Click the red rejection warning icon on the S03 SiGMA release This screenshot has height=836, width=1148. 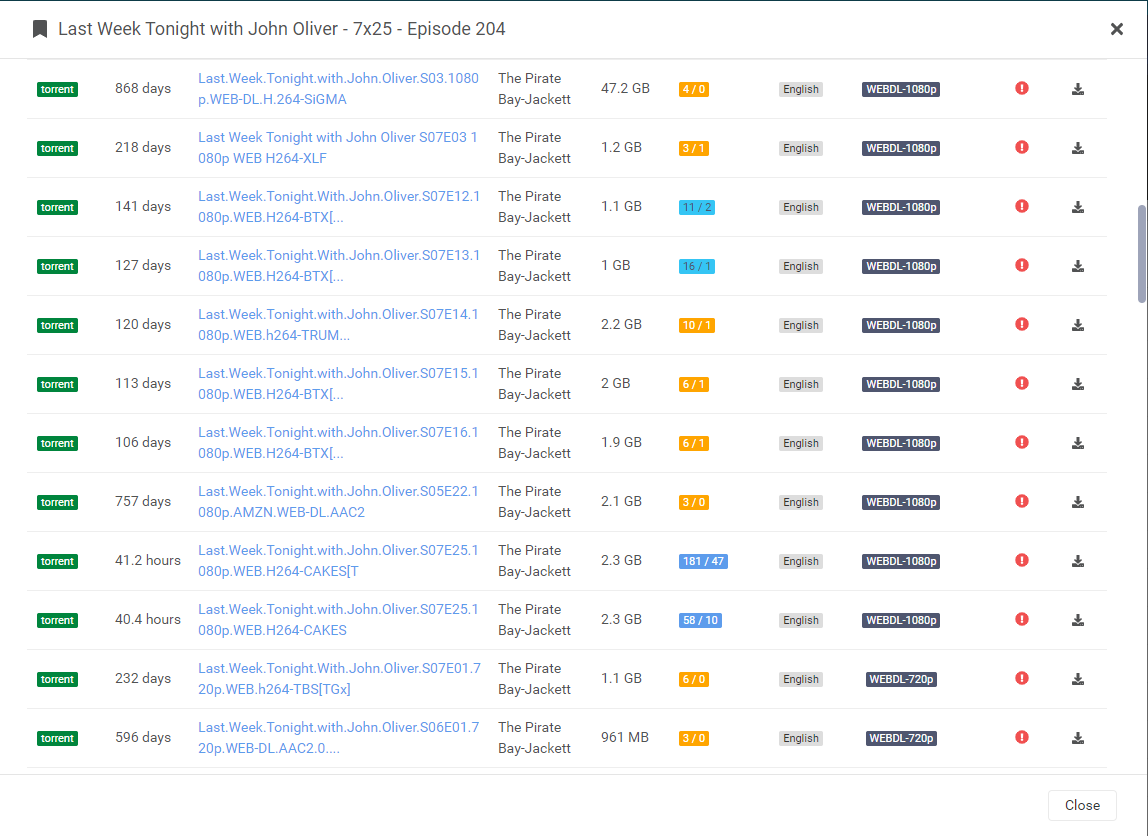coord(1021,89)
